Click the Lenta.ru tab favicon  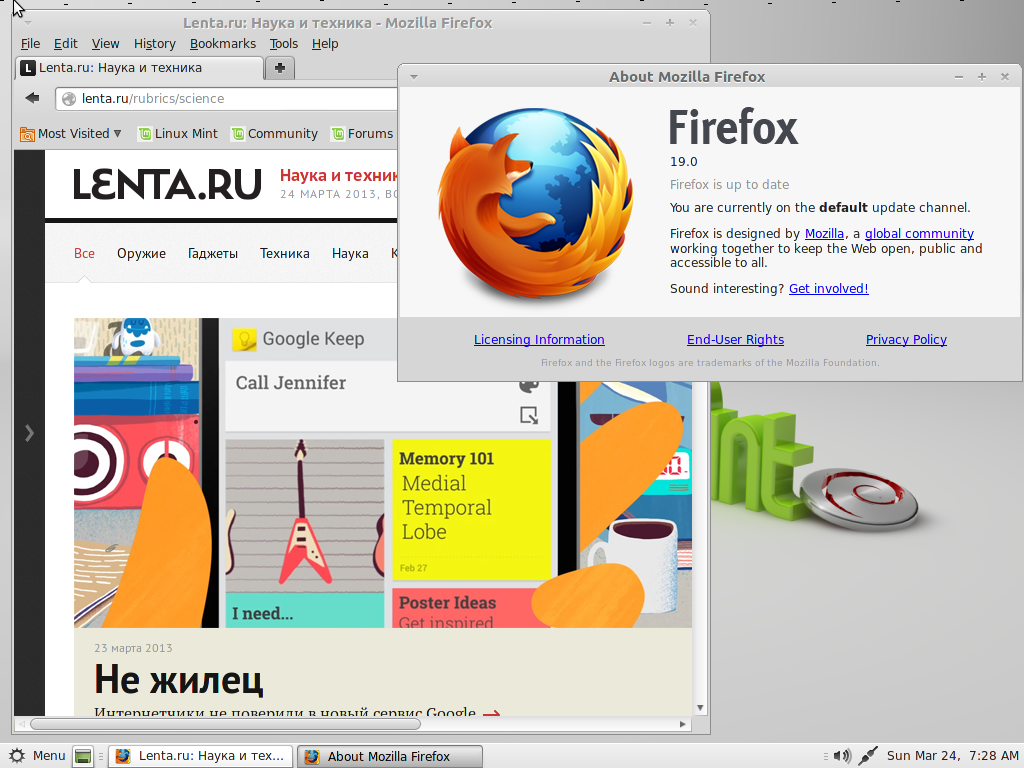(x=28, y=68)
